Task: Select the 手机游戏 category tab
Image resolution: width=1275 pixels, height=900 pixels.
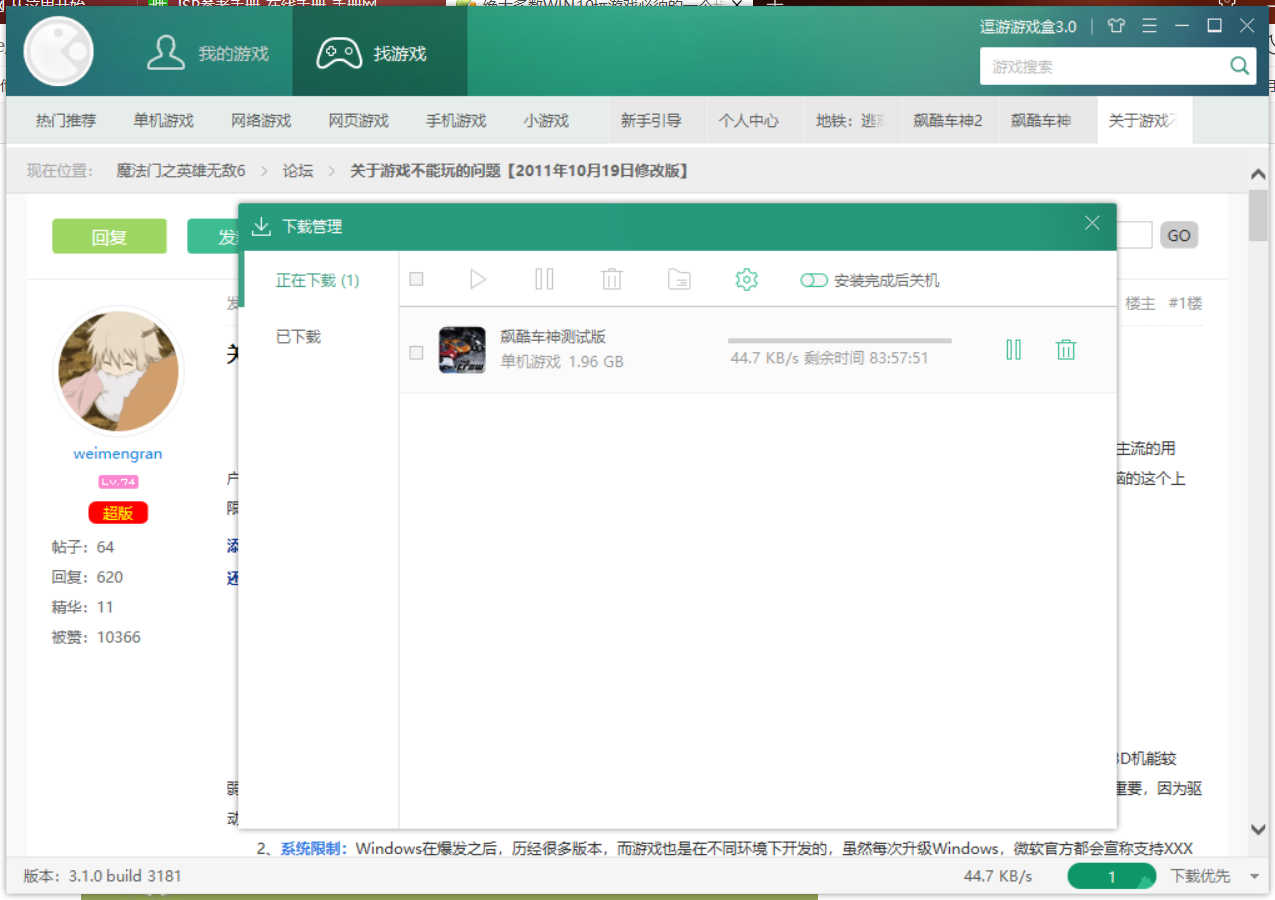Action: [x=456, y=121]
